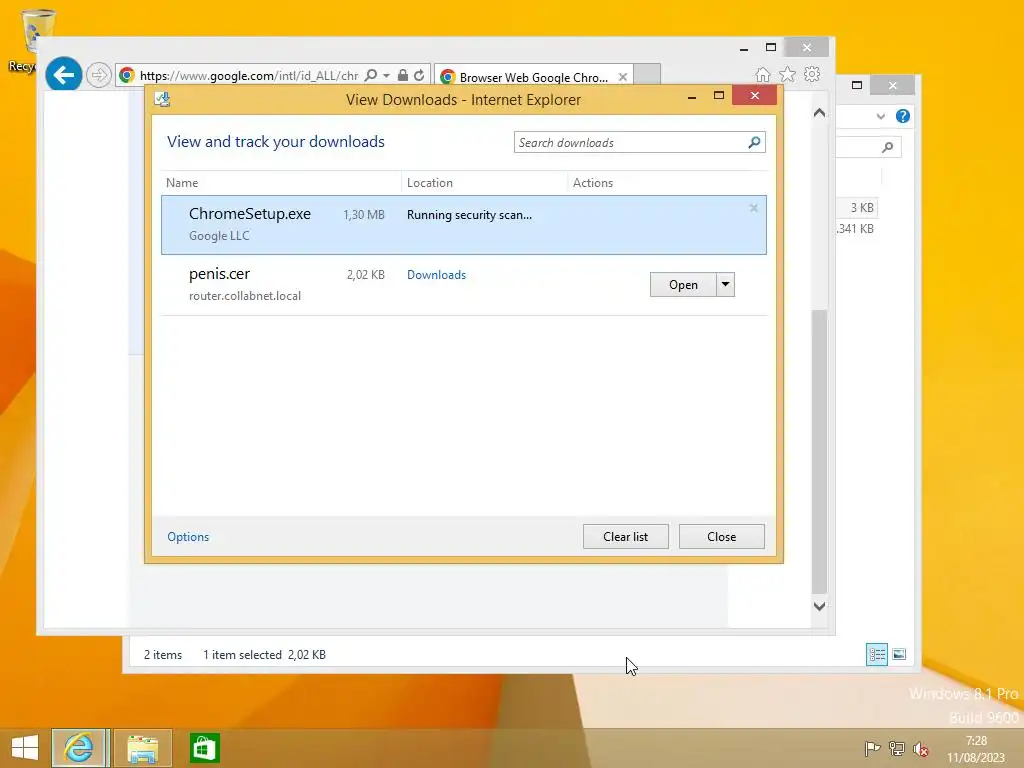Open the IE Tools gear icon
The image size is (1024, 768).
[x=812, y=74]
